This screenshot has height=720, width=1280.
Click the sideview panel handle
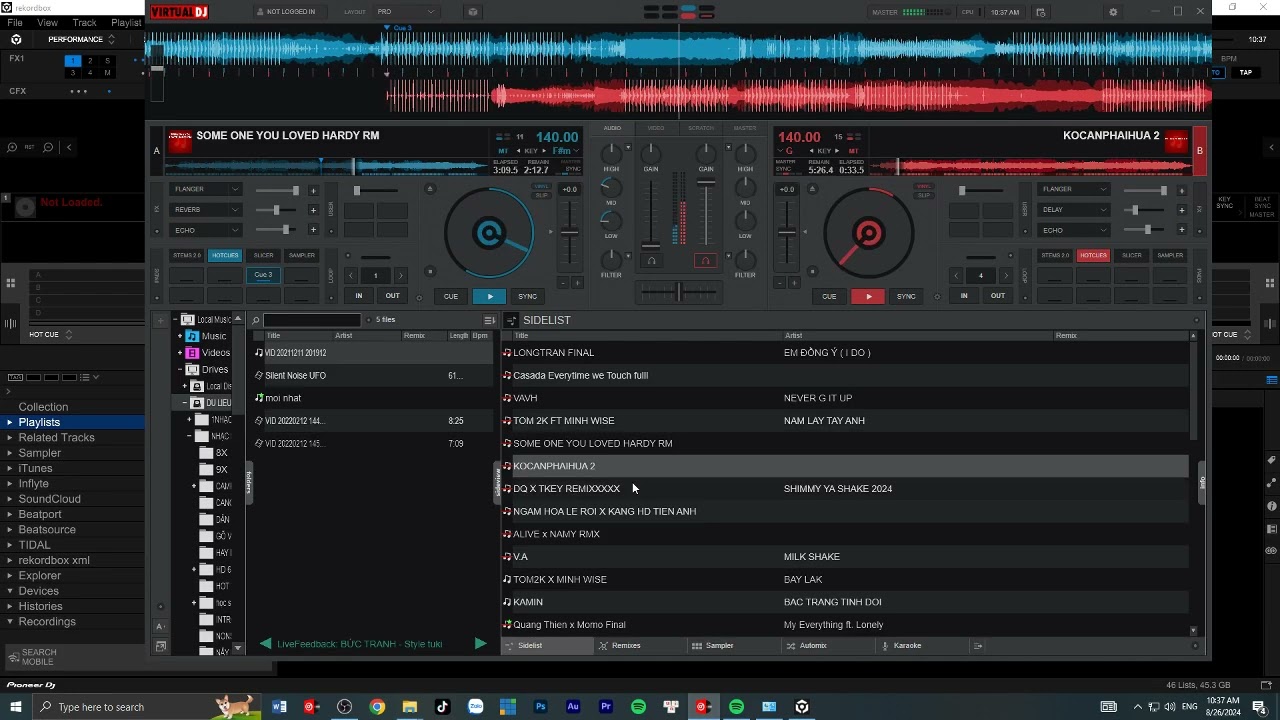tap(497, 483)
